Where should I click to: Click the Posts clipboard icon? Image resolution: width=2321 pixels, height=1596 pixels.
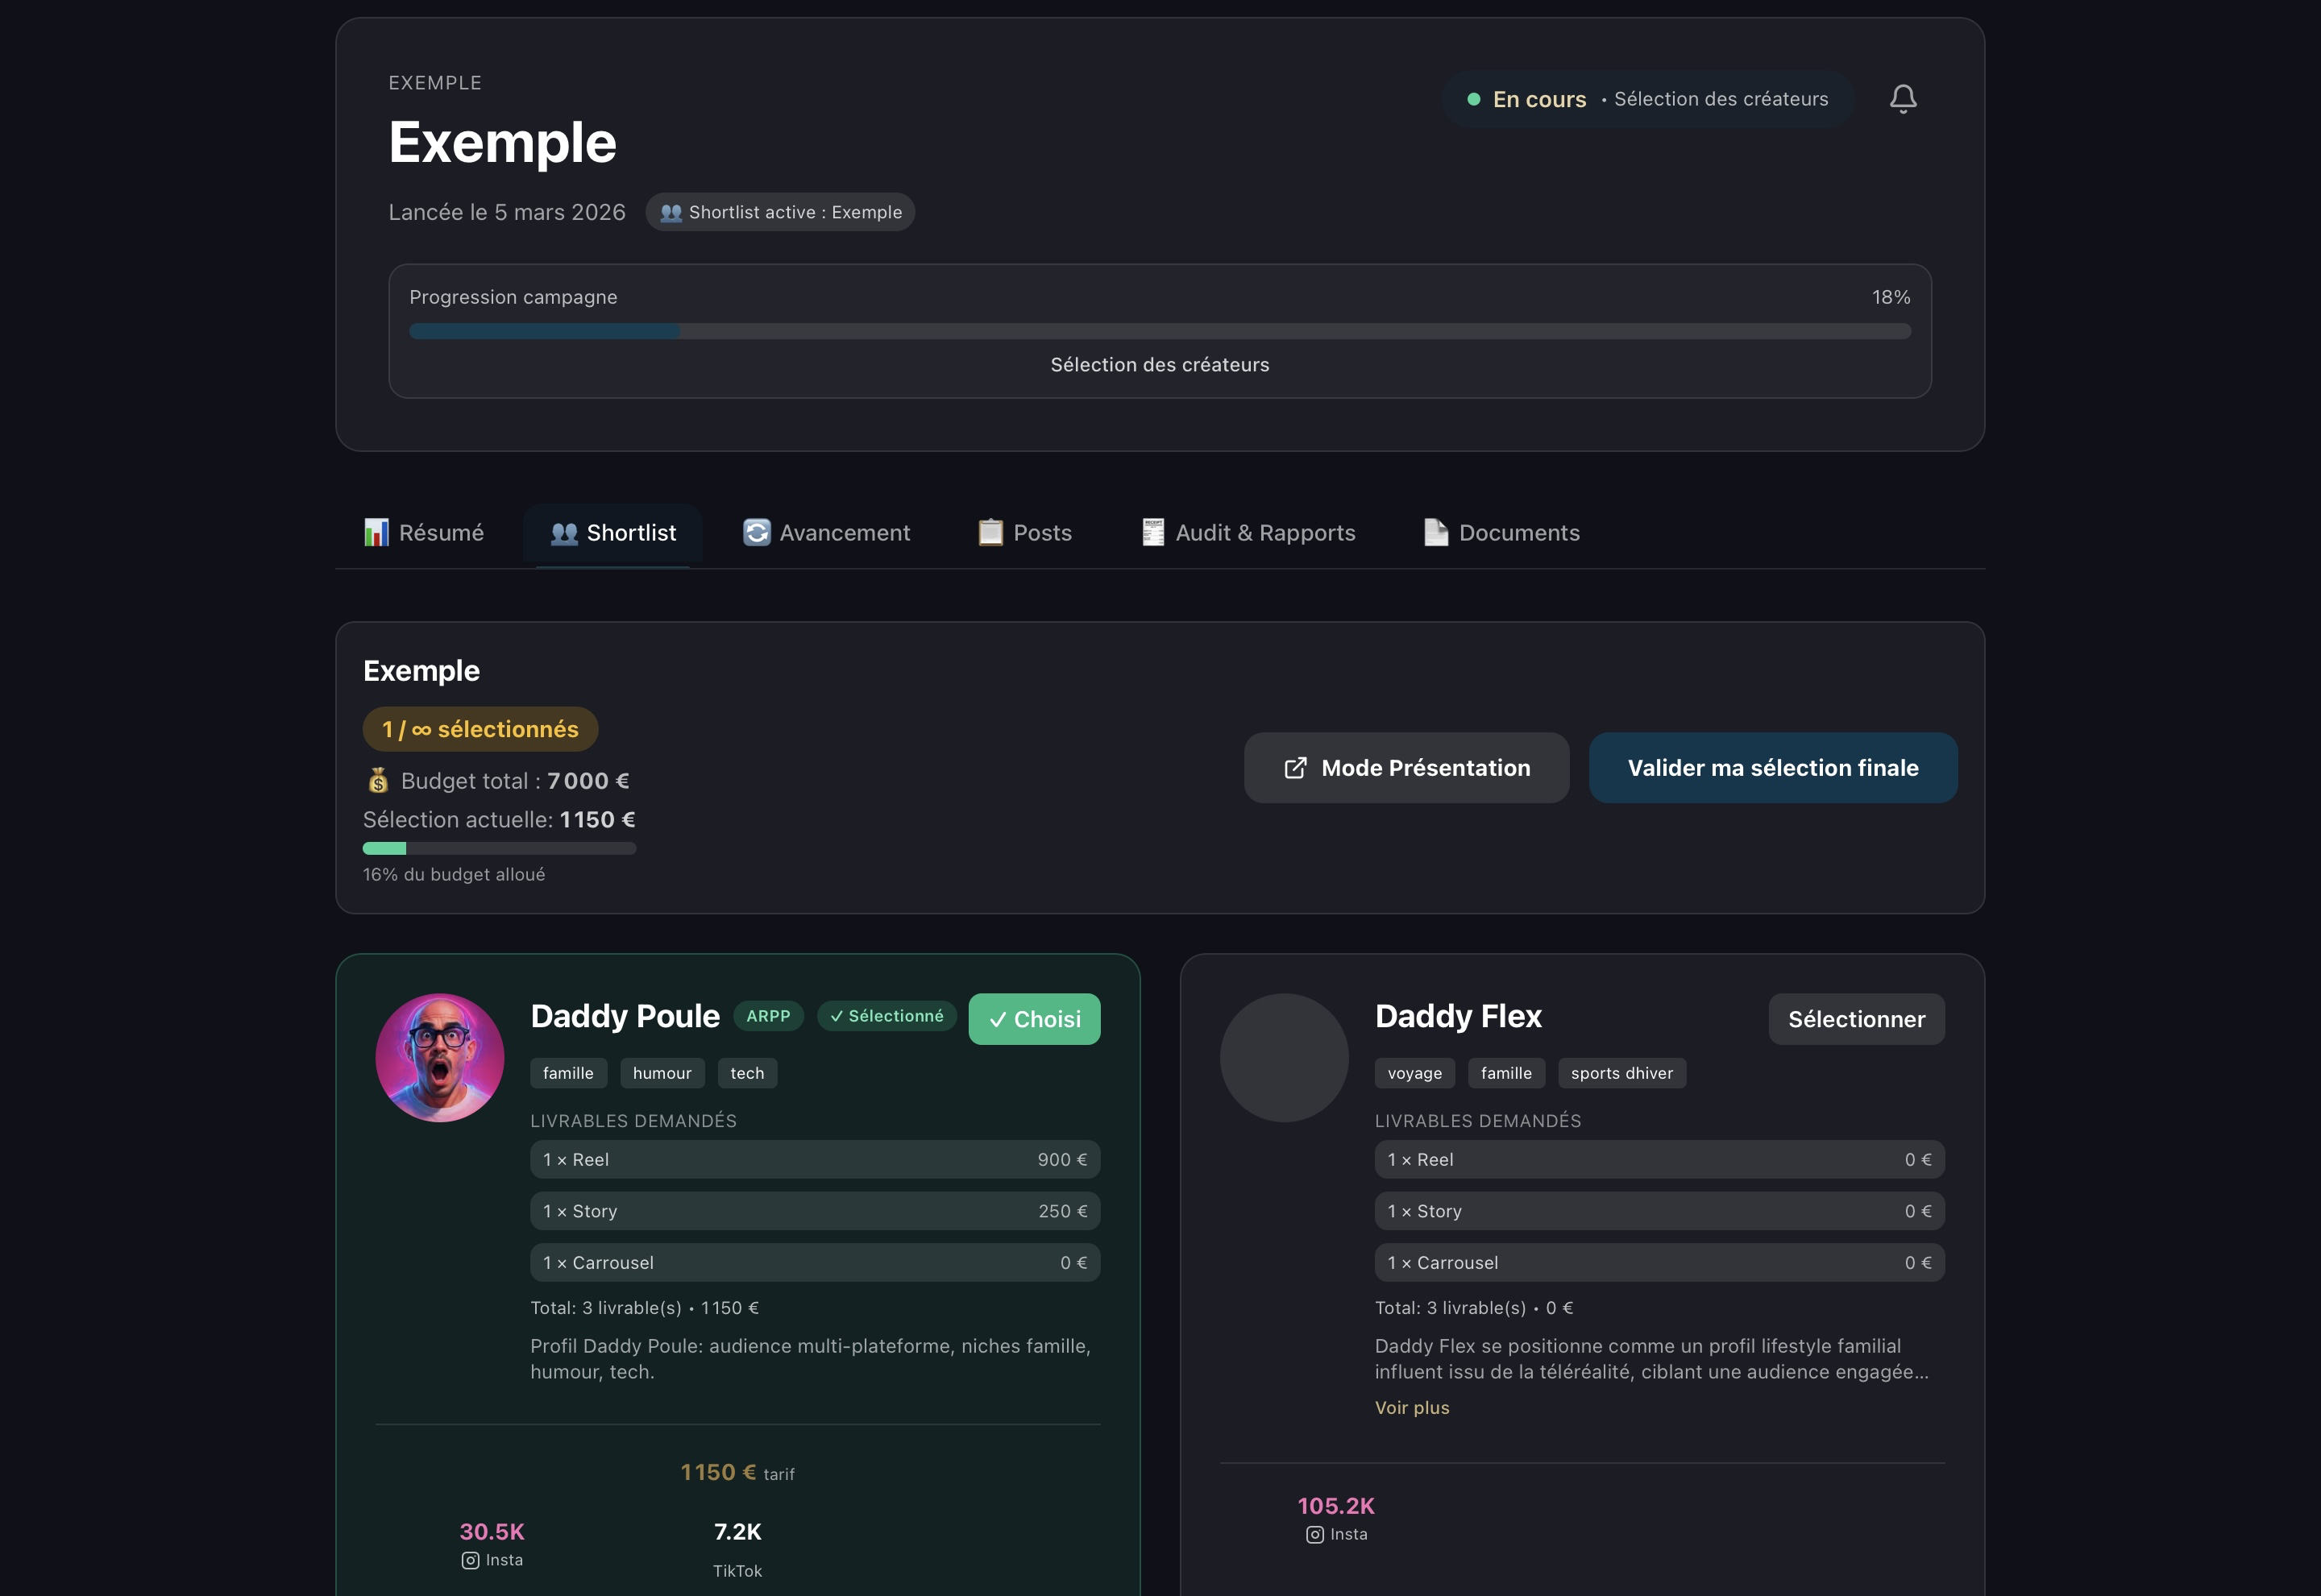(990, 533)
